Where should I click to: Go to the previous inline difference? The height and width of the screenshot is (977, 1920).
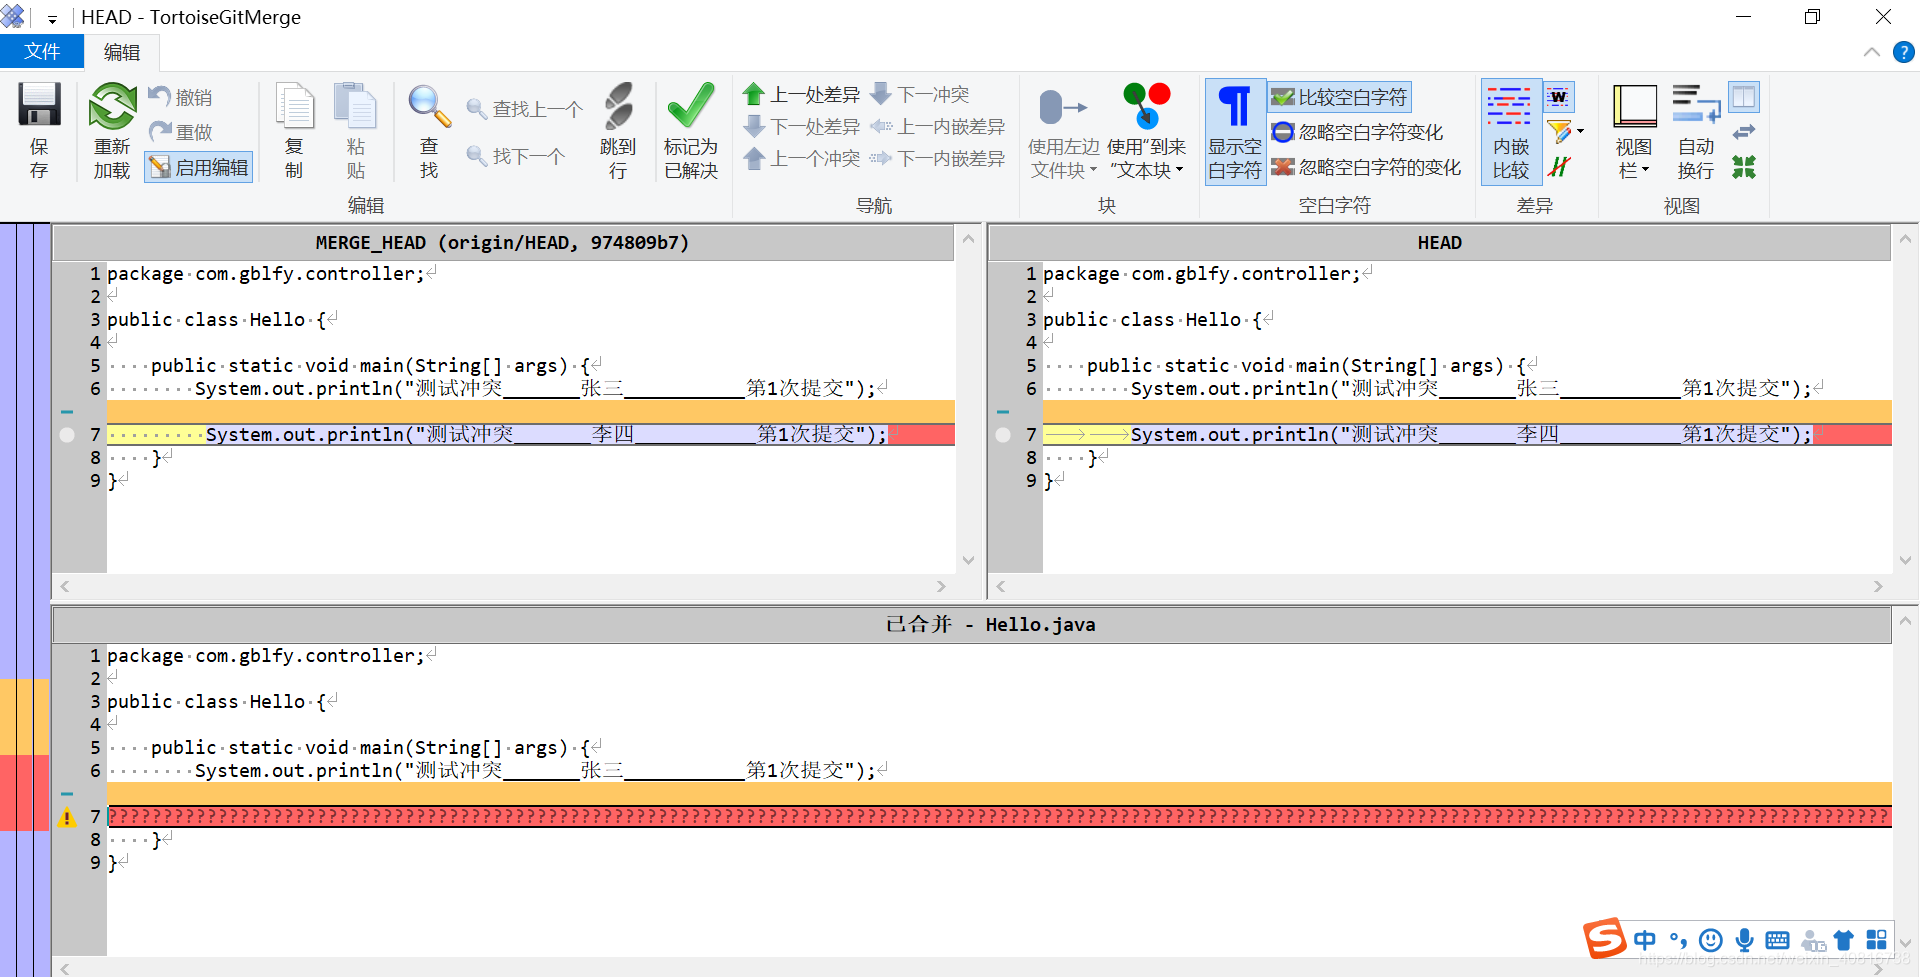[937, 127]
